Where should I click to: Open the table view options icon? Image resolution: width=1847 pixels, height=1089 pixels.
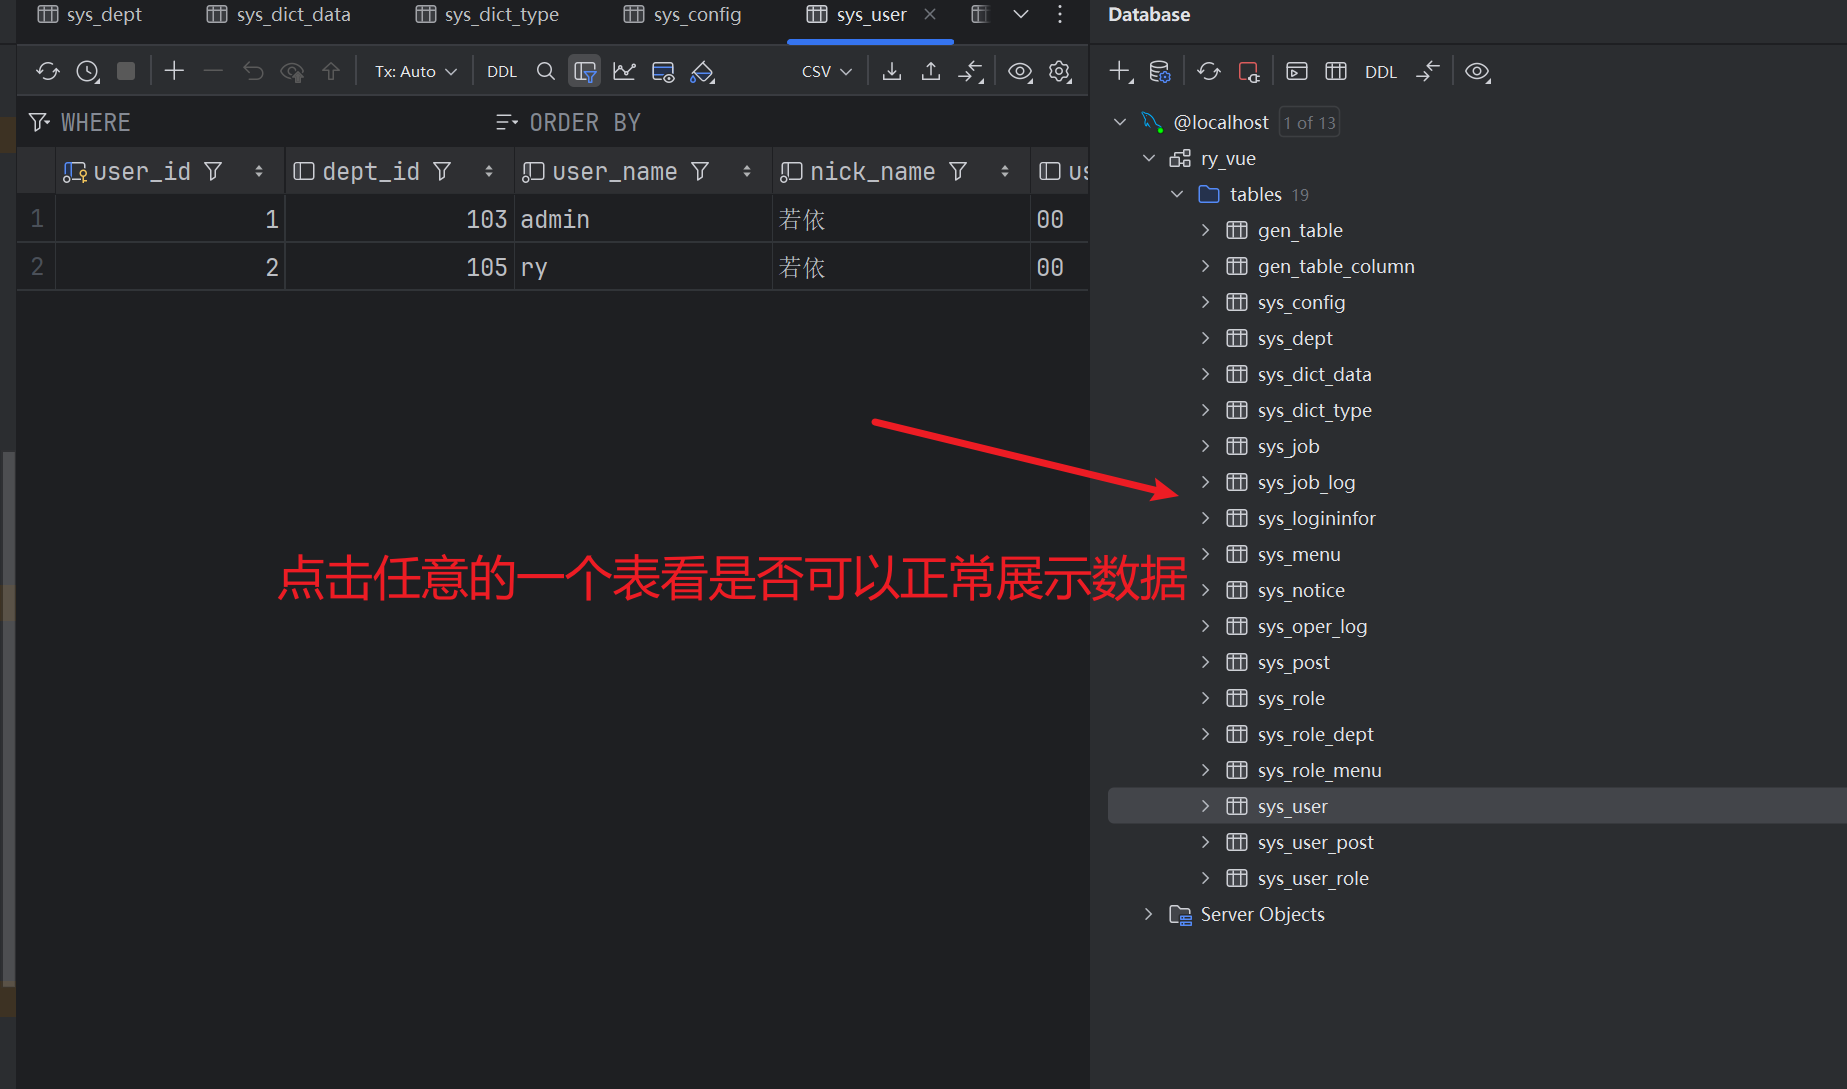pyautogui.click(x=663, y=72)
